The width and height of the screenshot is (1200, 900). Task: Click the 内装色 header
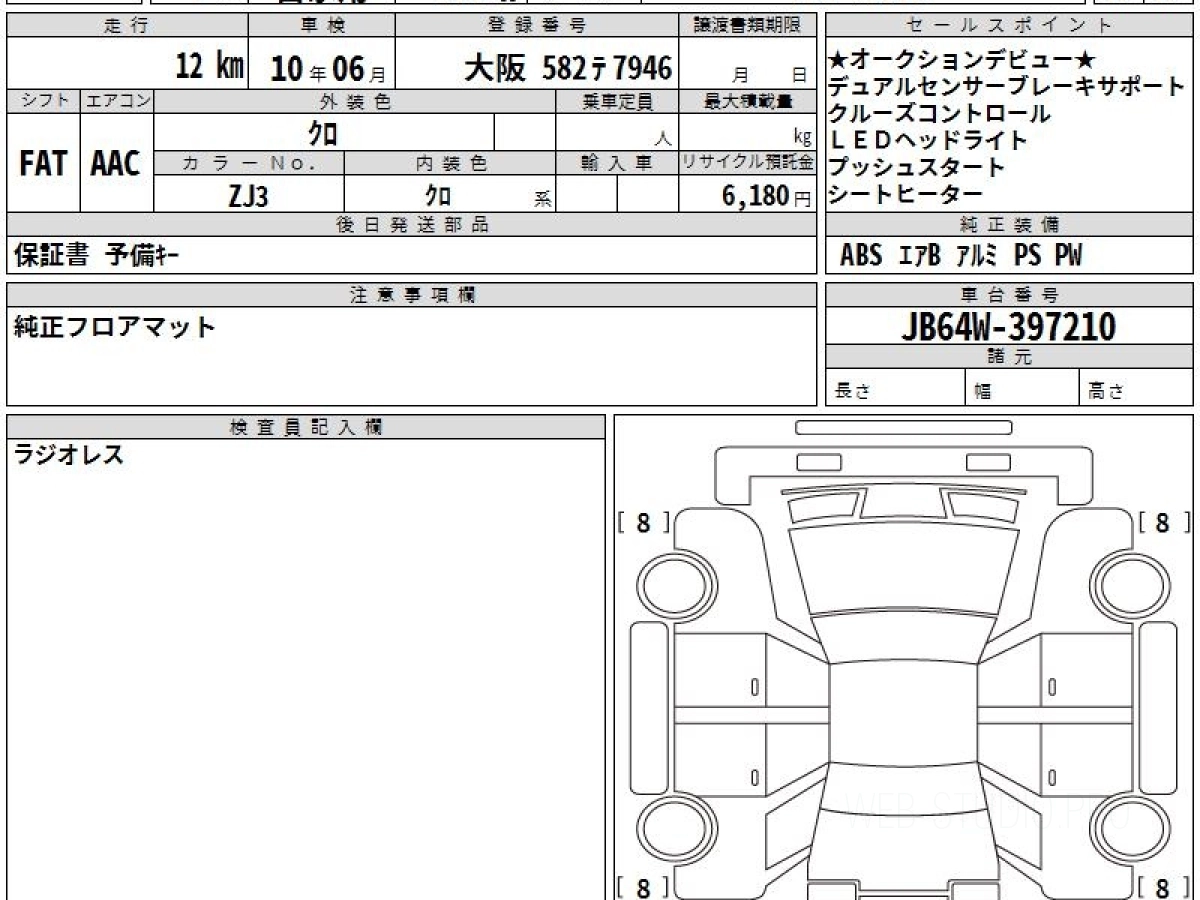(x=450, y=164)
